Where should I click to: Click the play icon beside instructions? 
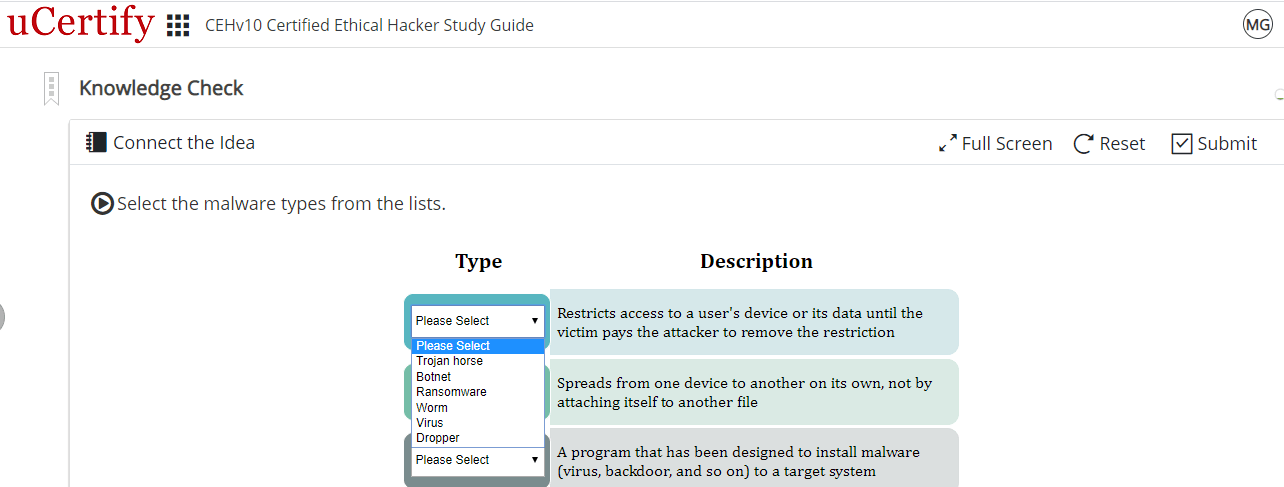click(x=102, y=204)
